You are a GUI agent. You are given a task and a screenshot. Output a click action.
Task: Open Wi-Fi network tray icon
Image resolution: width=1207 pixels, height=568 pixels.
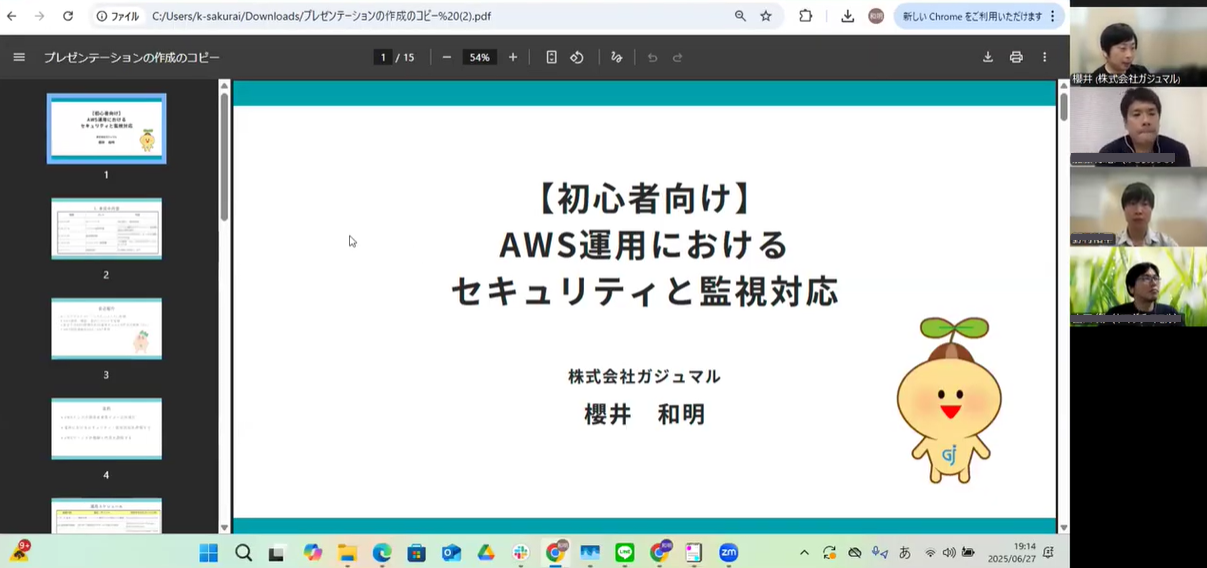pyautogui.click(x=930, y=553)
